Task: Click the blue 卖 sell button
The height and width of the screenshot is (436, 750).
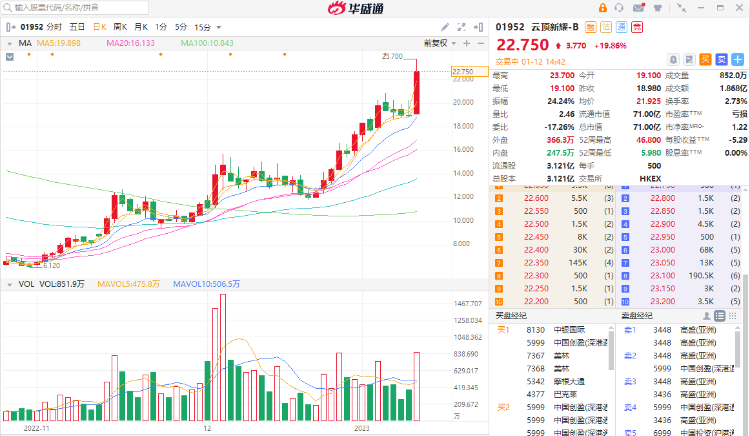Action: pyautogui.click(x=721, y=60)
